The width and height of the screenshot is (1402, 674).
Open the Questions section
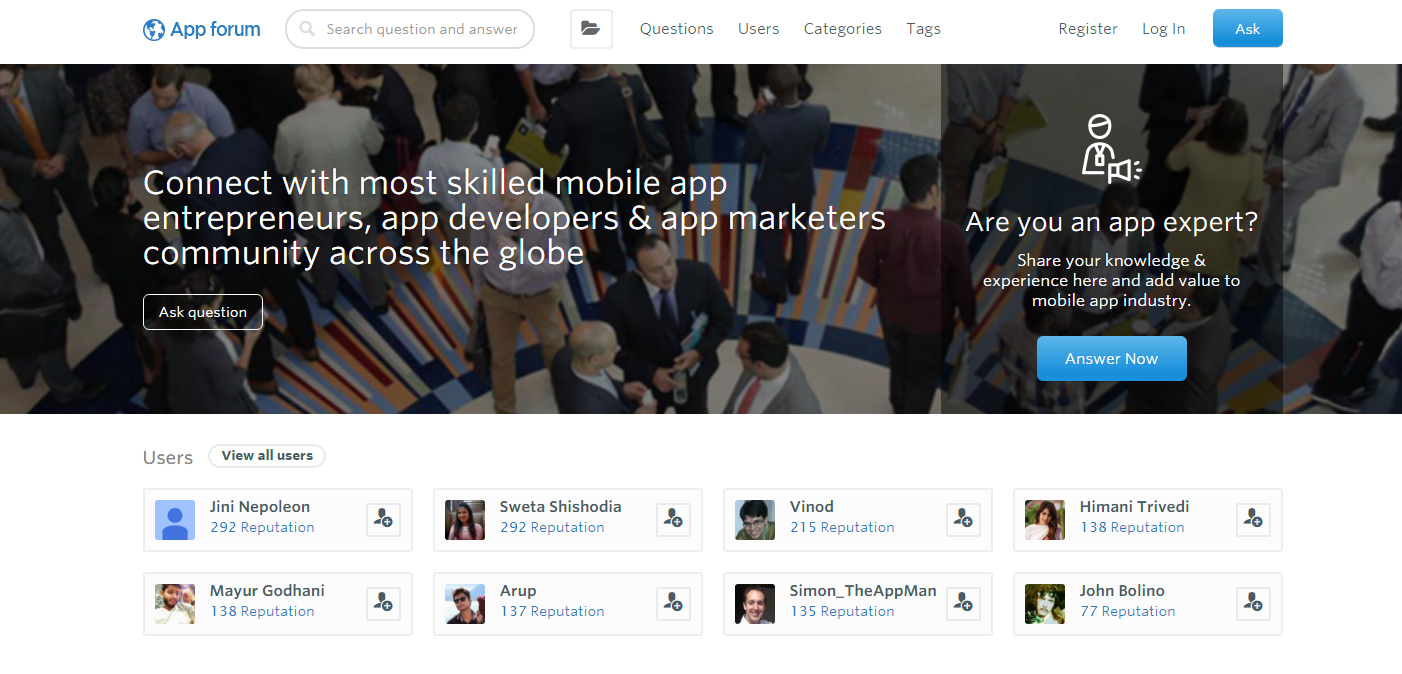(676, 28)
